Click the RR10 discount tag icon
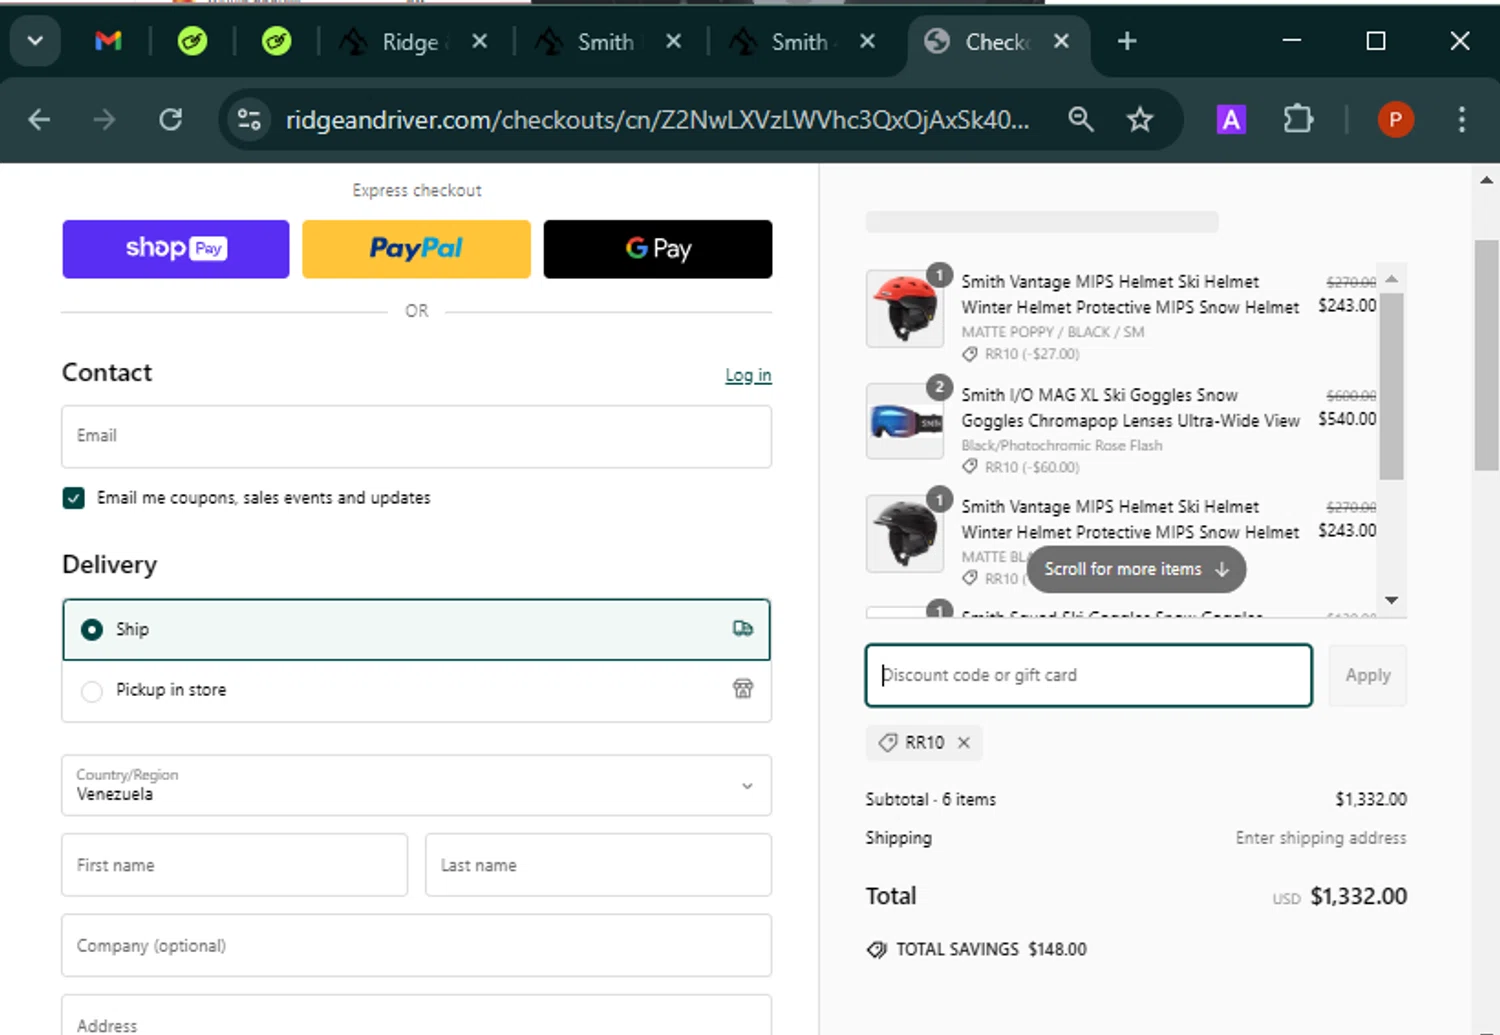Viewport: 1500px width, 1035px height. point(887,743)
